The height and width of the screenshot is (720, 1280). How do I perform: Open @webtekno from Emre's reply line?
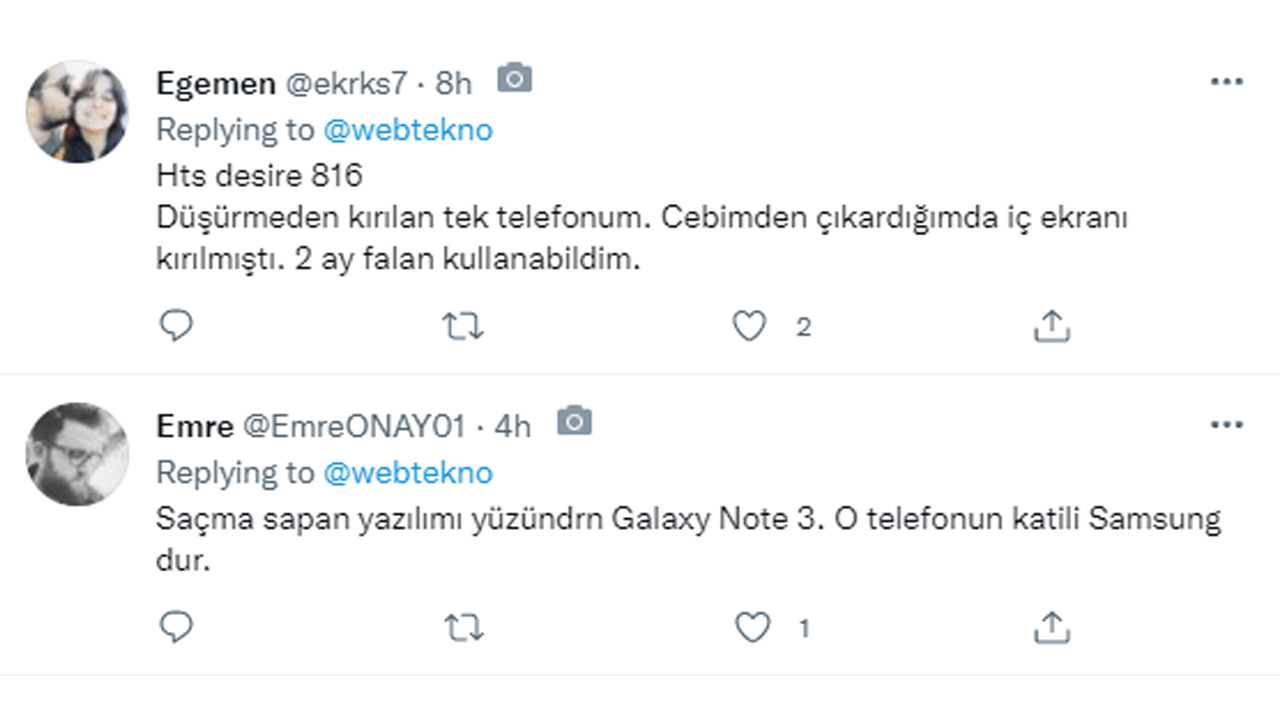[410, 473]
